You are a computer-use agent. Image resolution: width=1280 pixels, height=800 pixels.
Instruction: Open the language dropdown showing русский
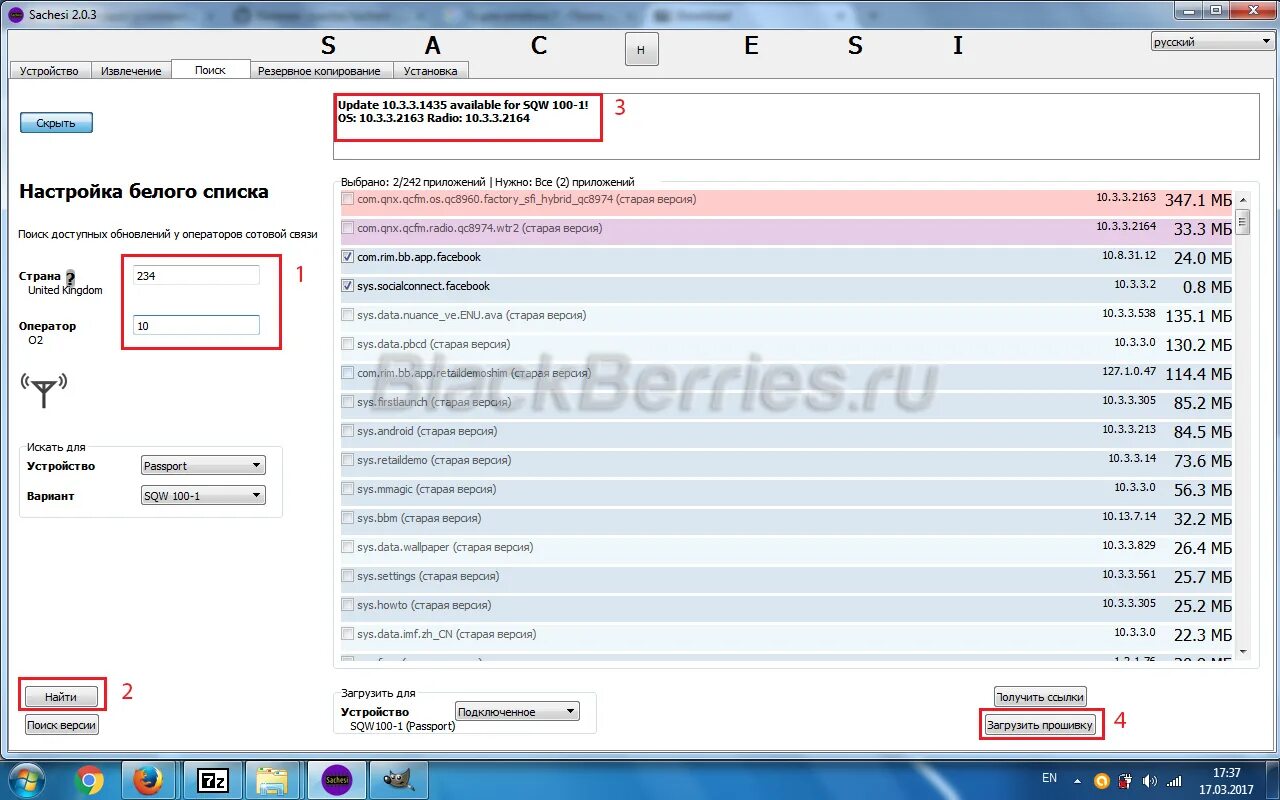(1211, 42)
